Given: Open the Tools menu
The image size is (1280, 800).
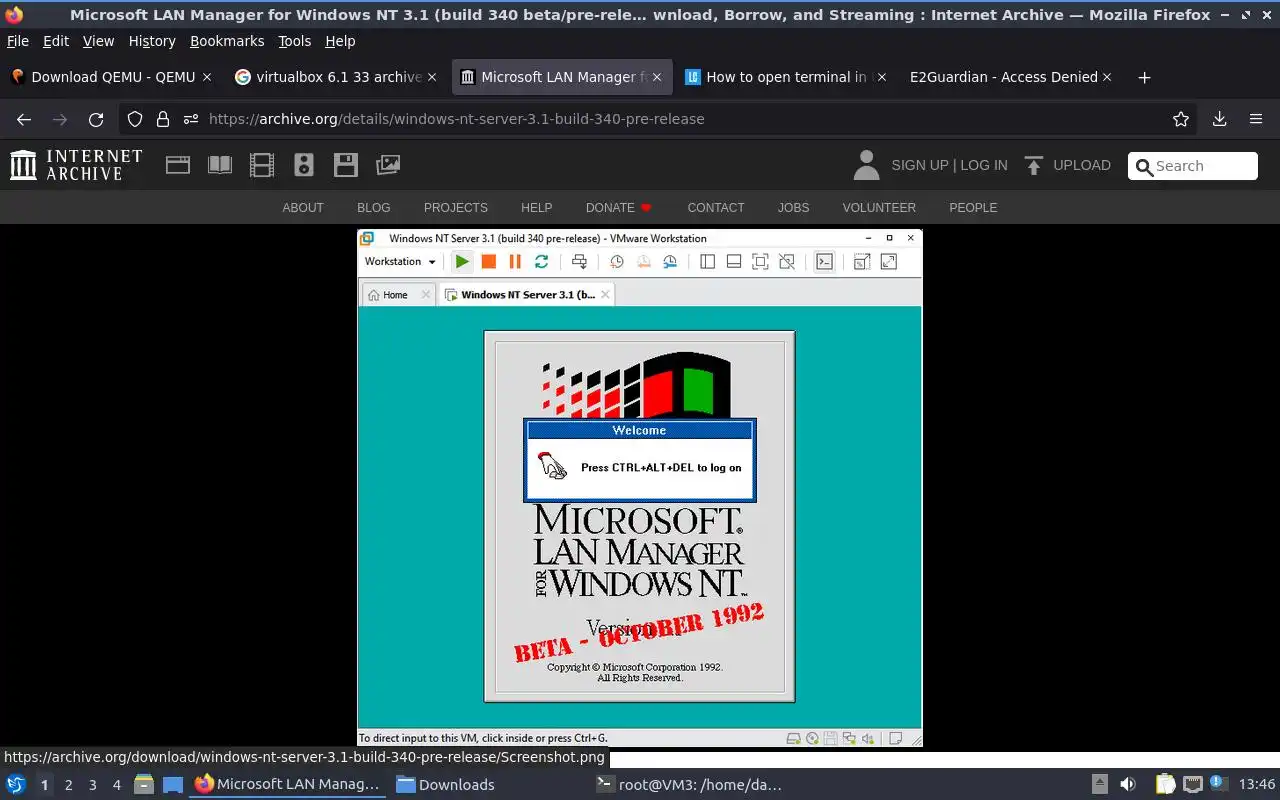Looking at the screenshot, I should pos(295,41).
